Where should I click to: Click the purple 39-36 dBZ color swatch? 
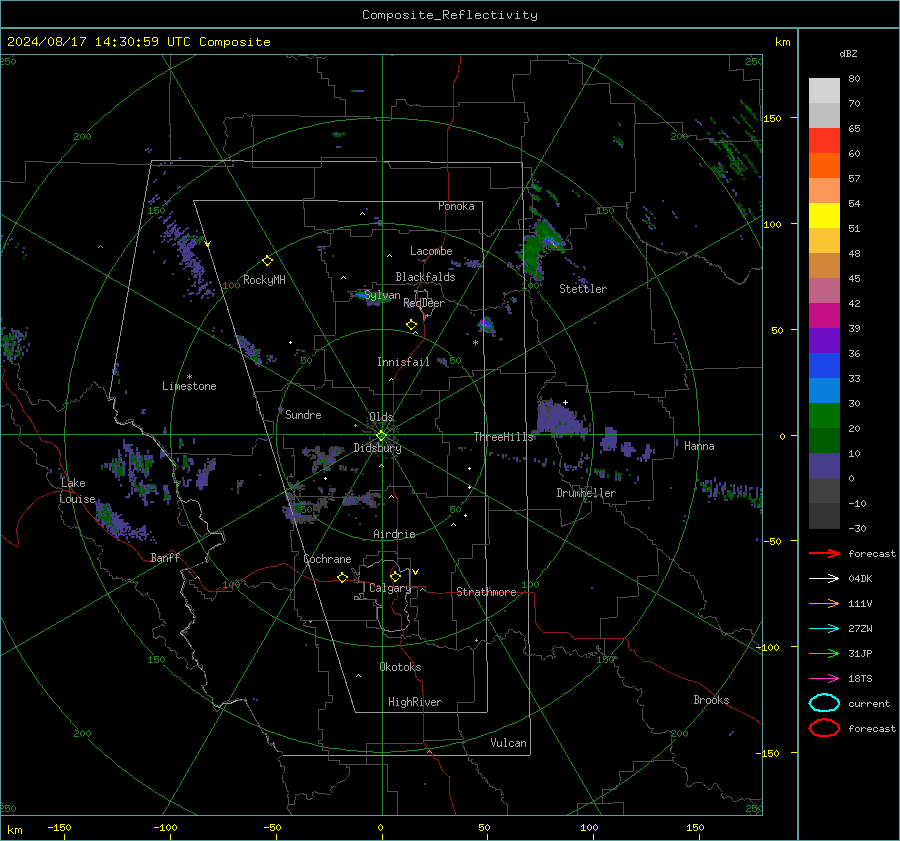(824, 340)
